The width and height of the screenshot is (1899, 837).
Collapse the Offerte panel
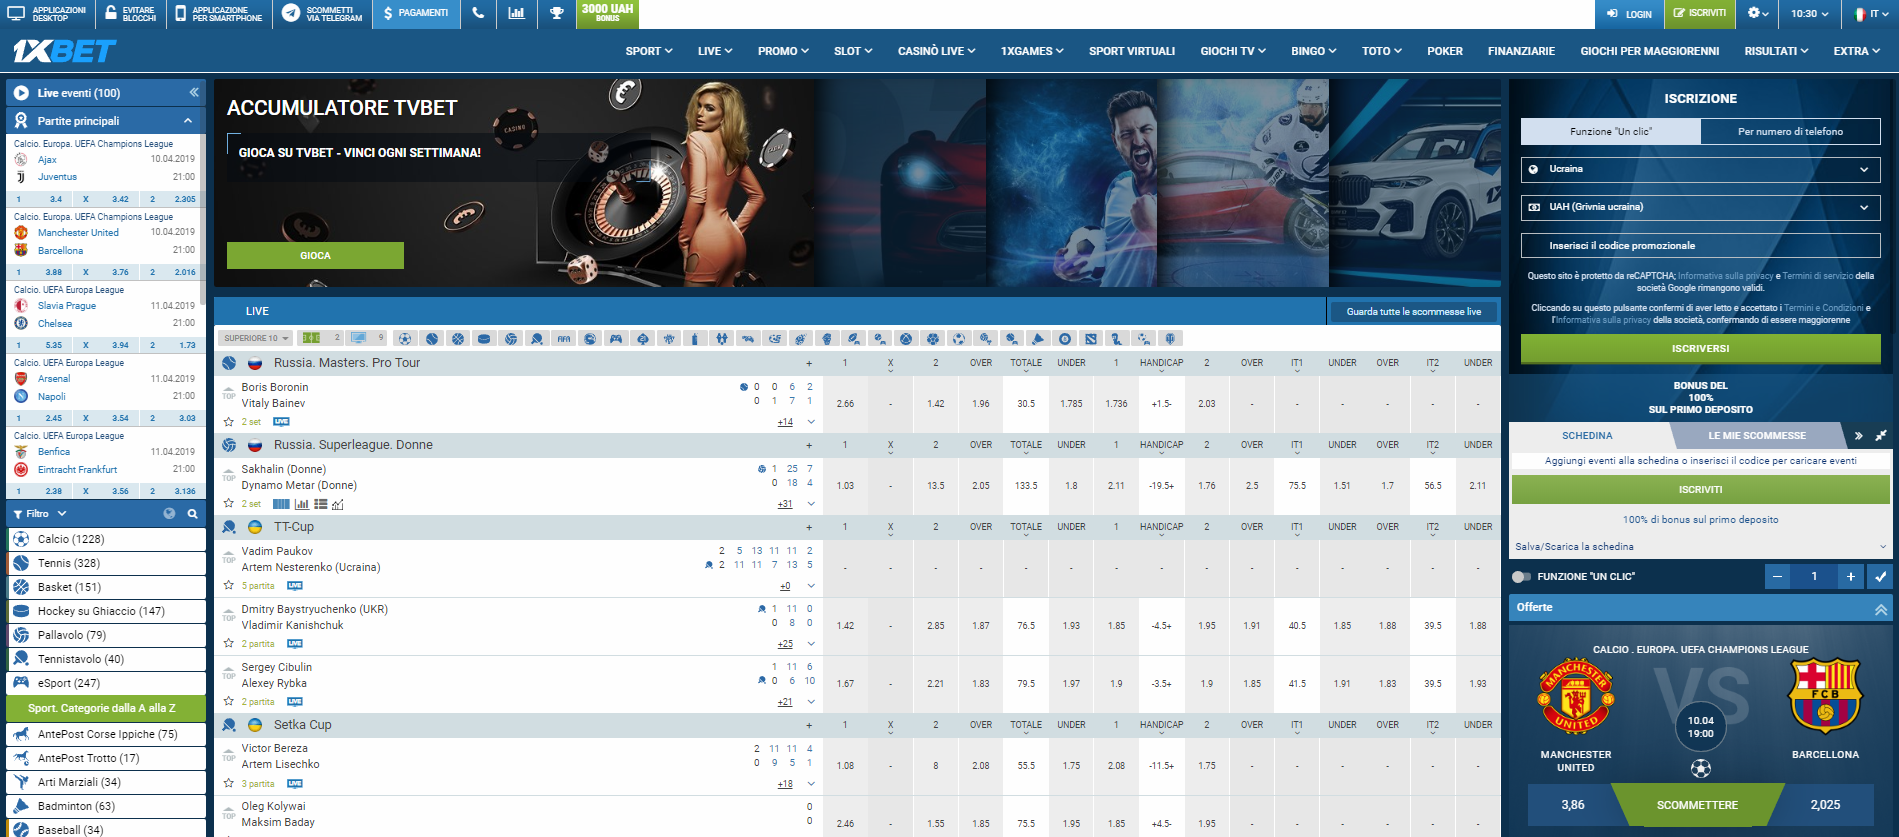pyautogui.click(x=1880, y=608)
